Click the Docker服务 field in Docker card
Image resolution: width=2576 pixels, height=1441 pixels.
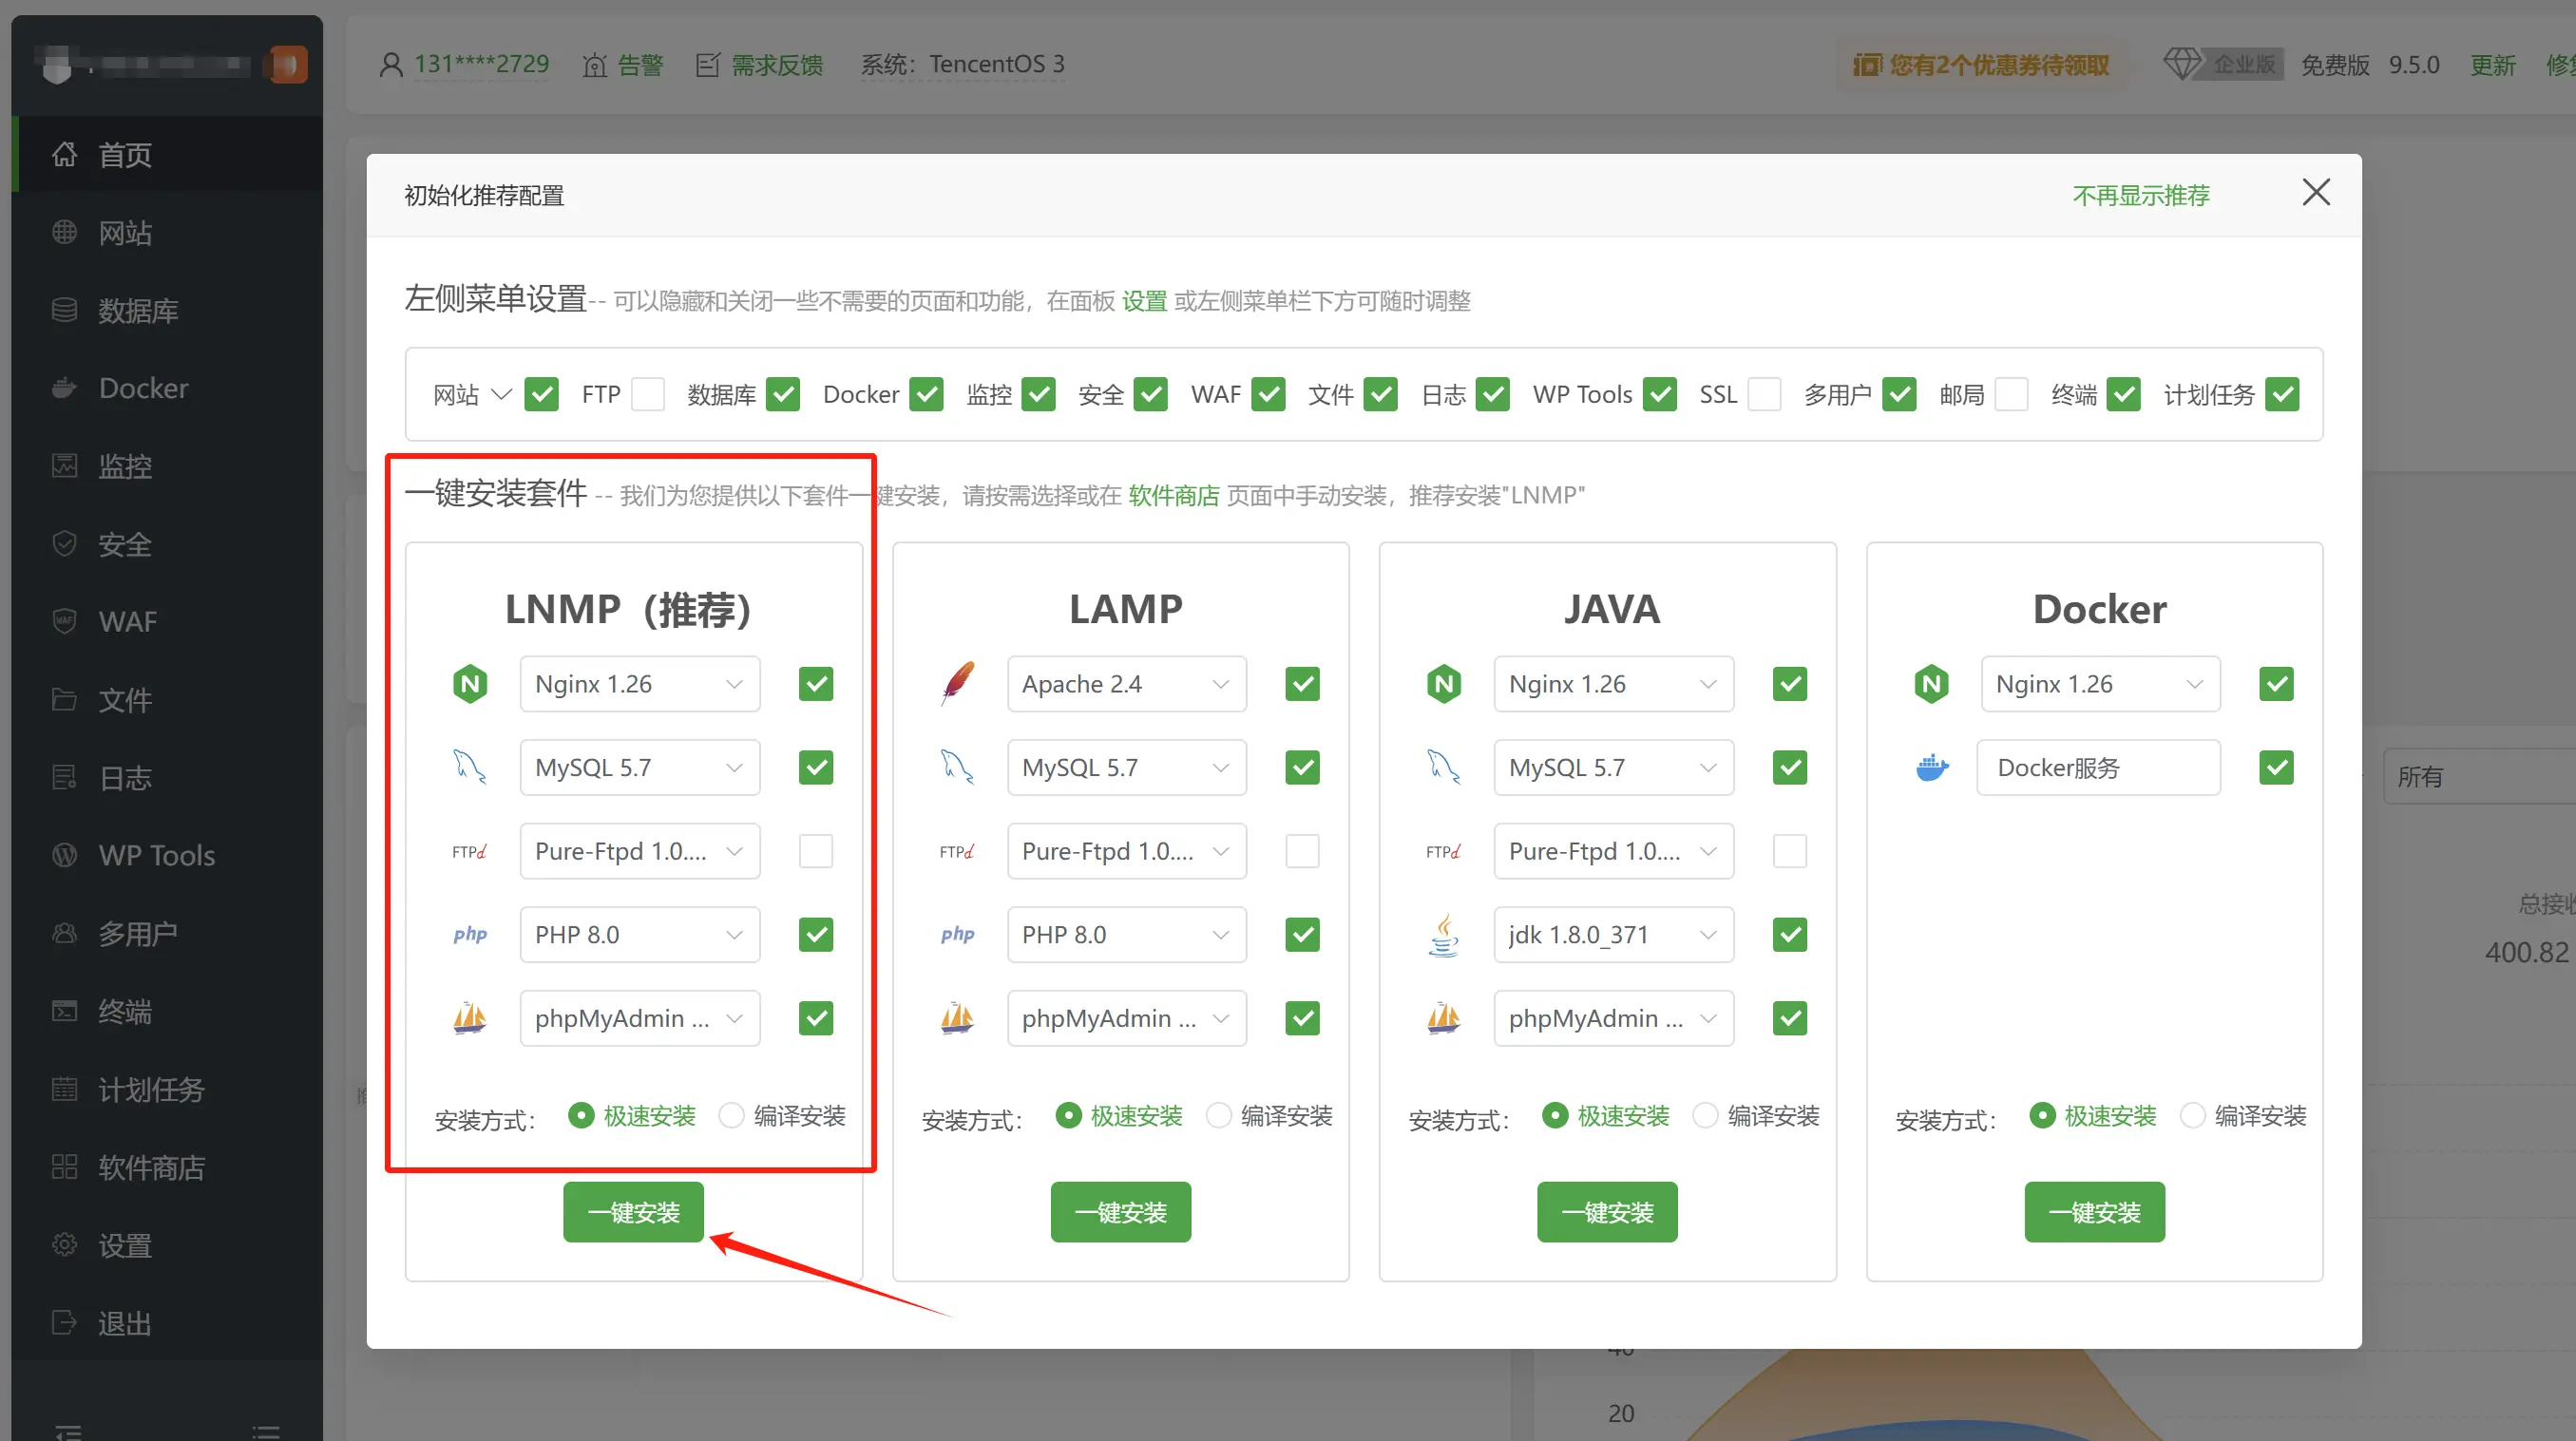2098,767
